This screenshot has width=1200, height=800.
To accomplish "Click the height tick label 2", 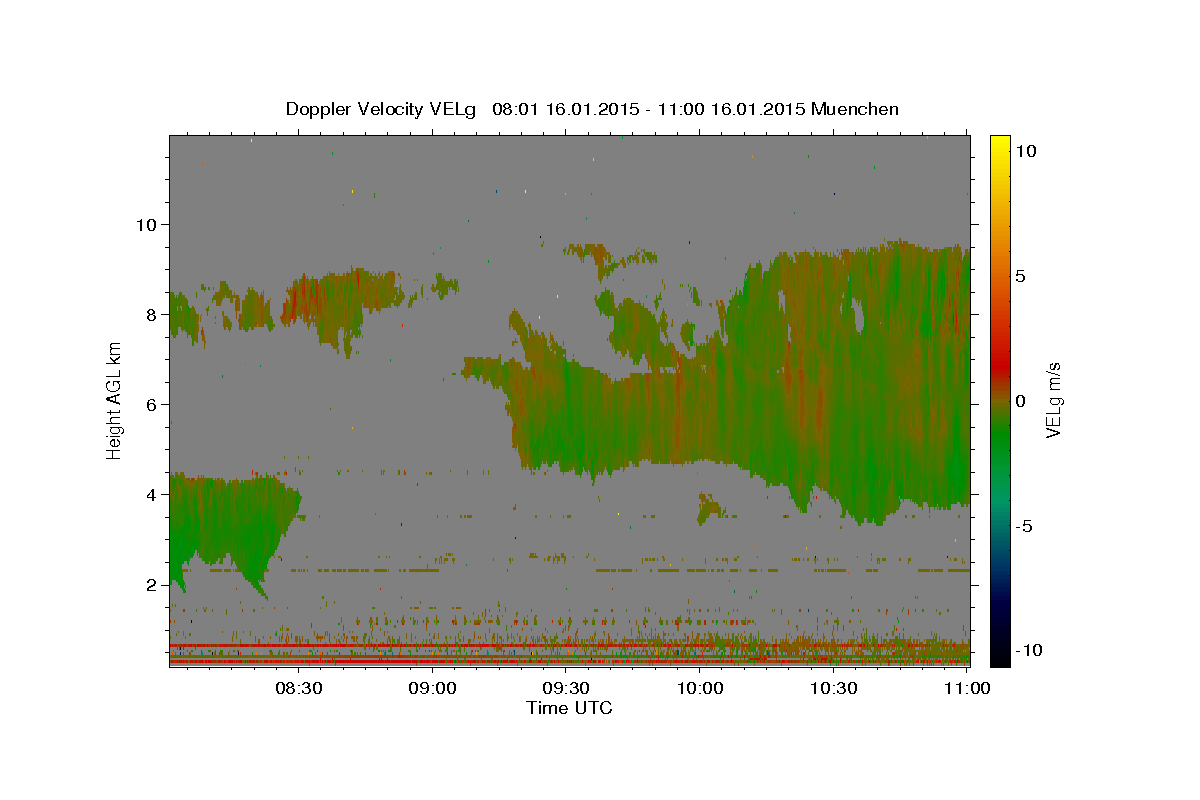I will [x=150, y=585].
